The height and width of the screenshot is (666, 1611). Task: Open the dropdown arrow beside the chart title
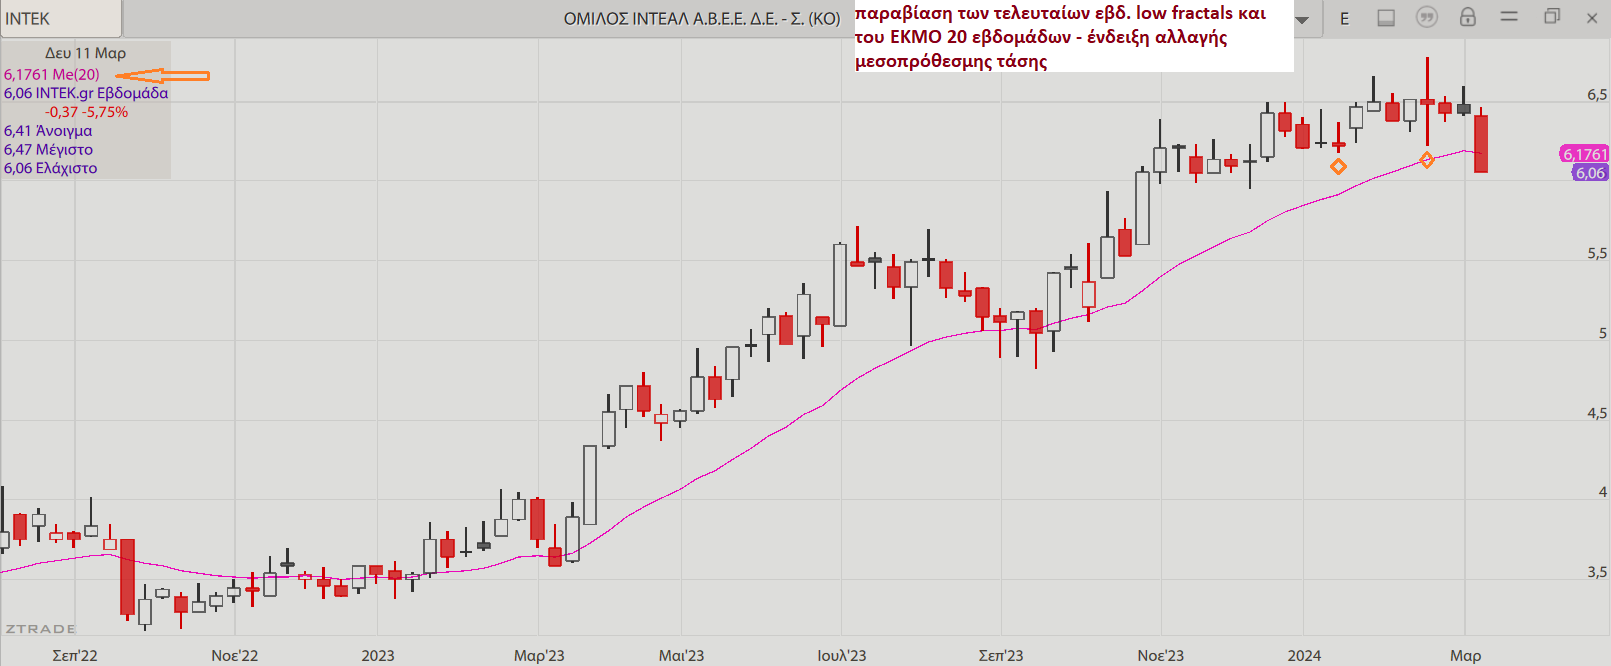(x=1302, y=20)
